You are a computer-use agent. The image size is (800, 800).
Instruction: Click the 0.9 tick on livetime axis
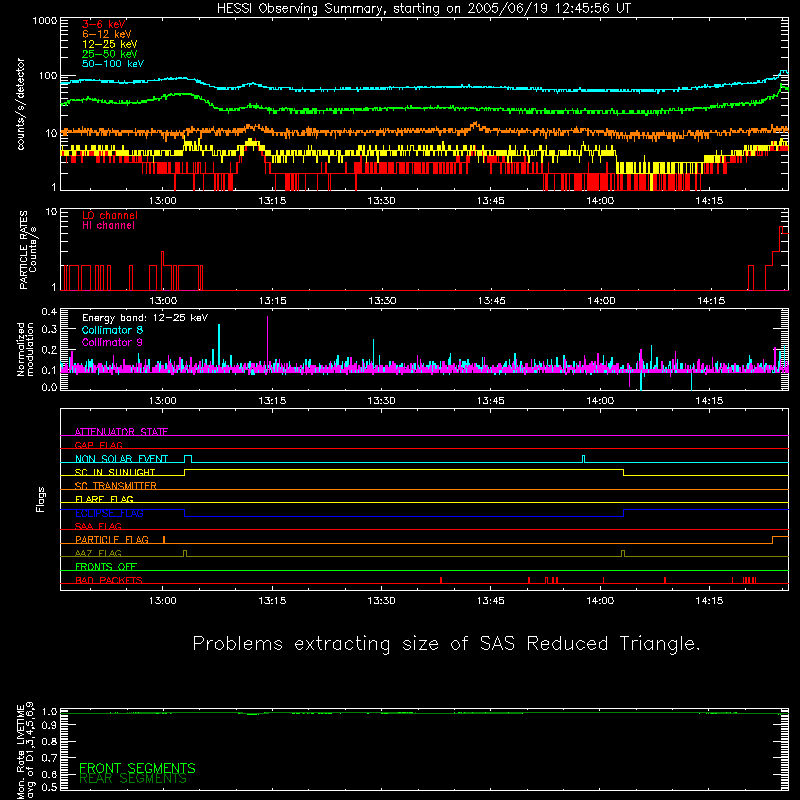[49, 725]
